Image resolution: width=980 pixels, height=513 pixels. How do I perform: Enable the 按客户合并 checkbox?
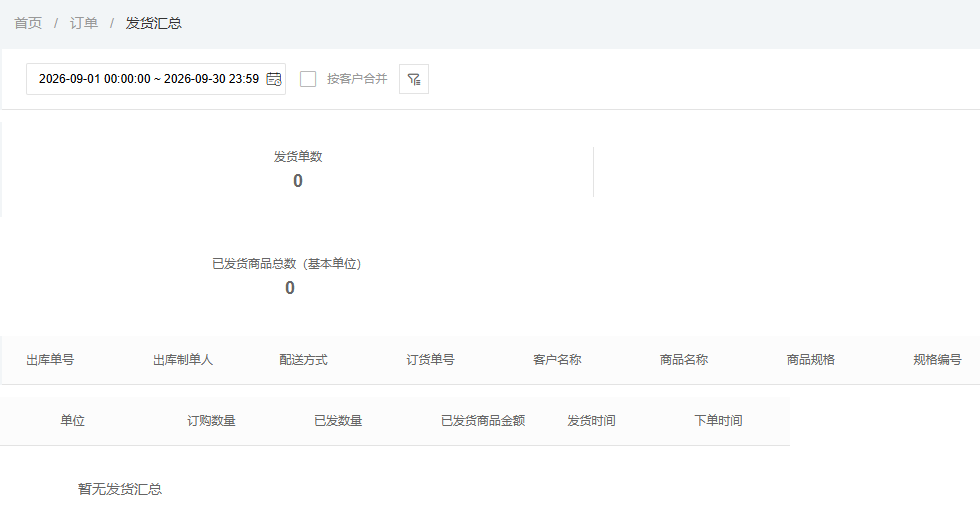tap(308, 79)
